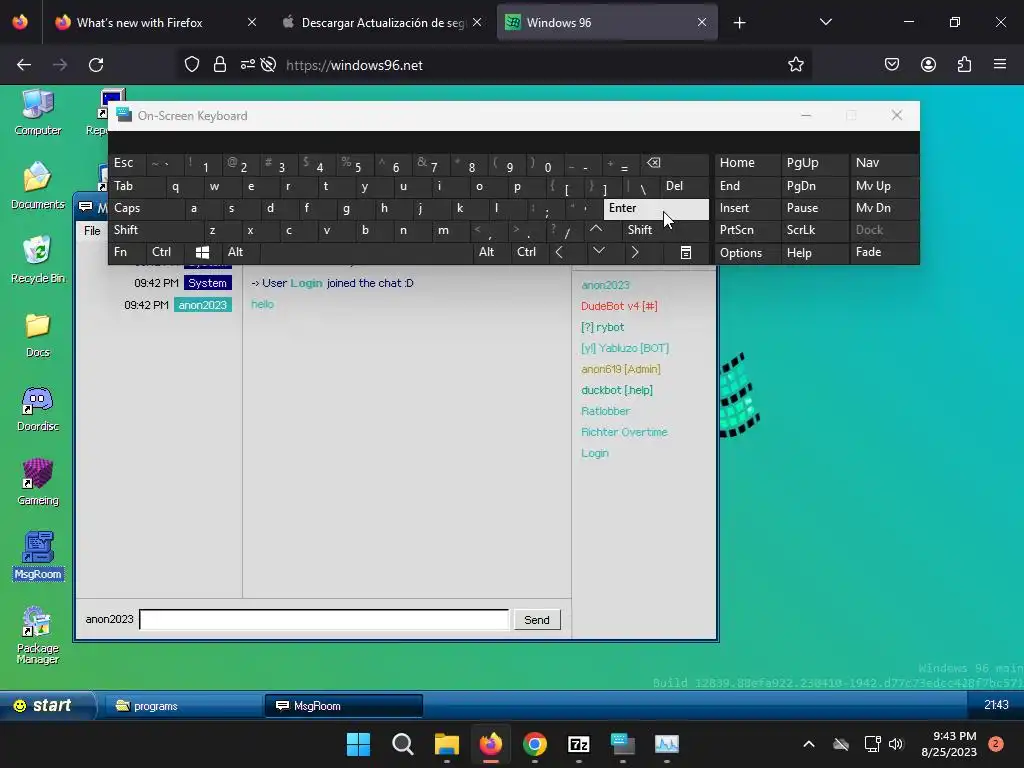Switch to the Descargar Actualización tab
Viewport: 1024px width, 768px height.
pos(383,23)
